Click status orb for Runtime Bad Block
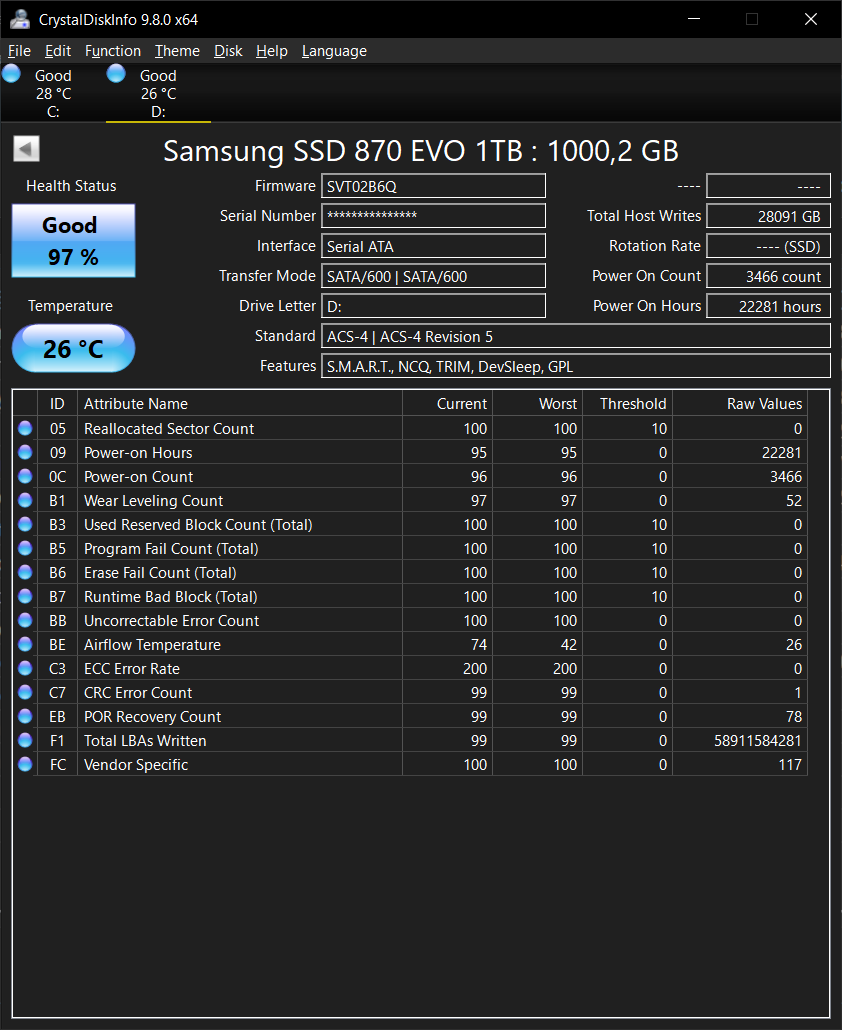This screenshot has width=842, height=1030. pyautogui.click(x=25, y=596)
